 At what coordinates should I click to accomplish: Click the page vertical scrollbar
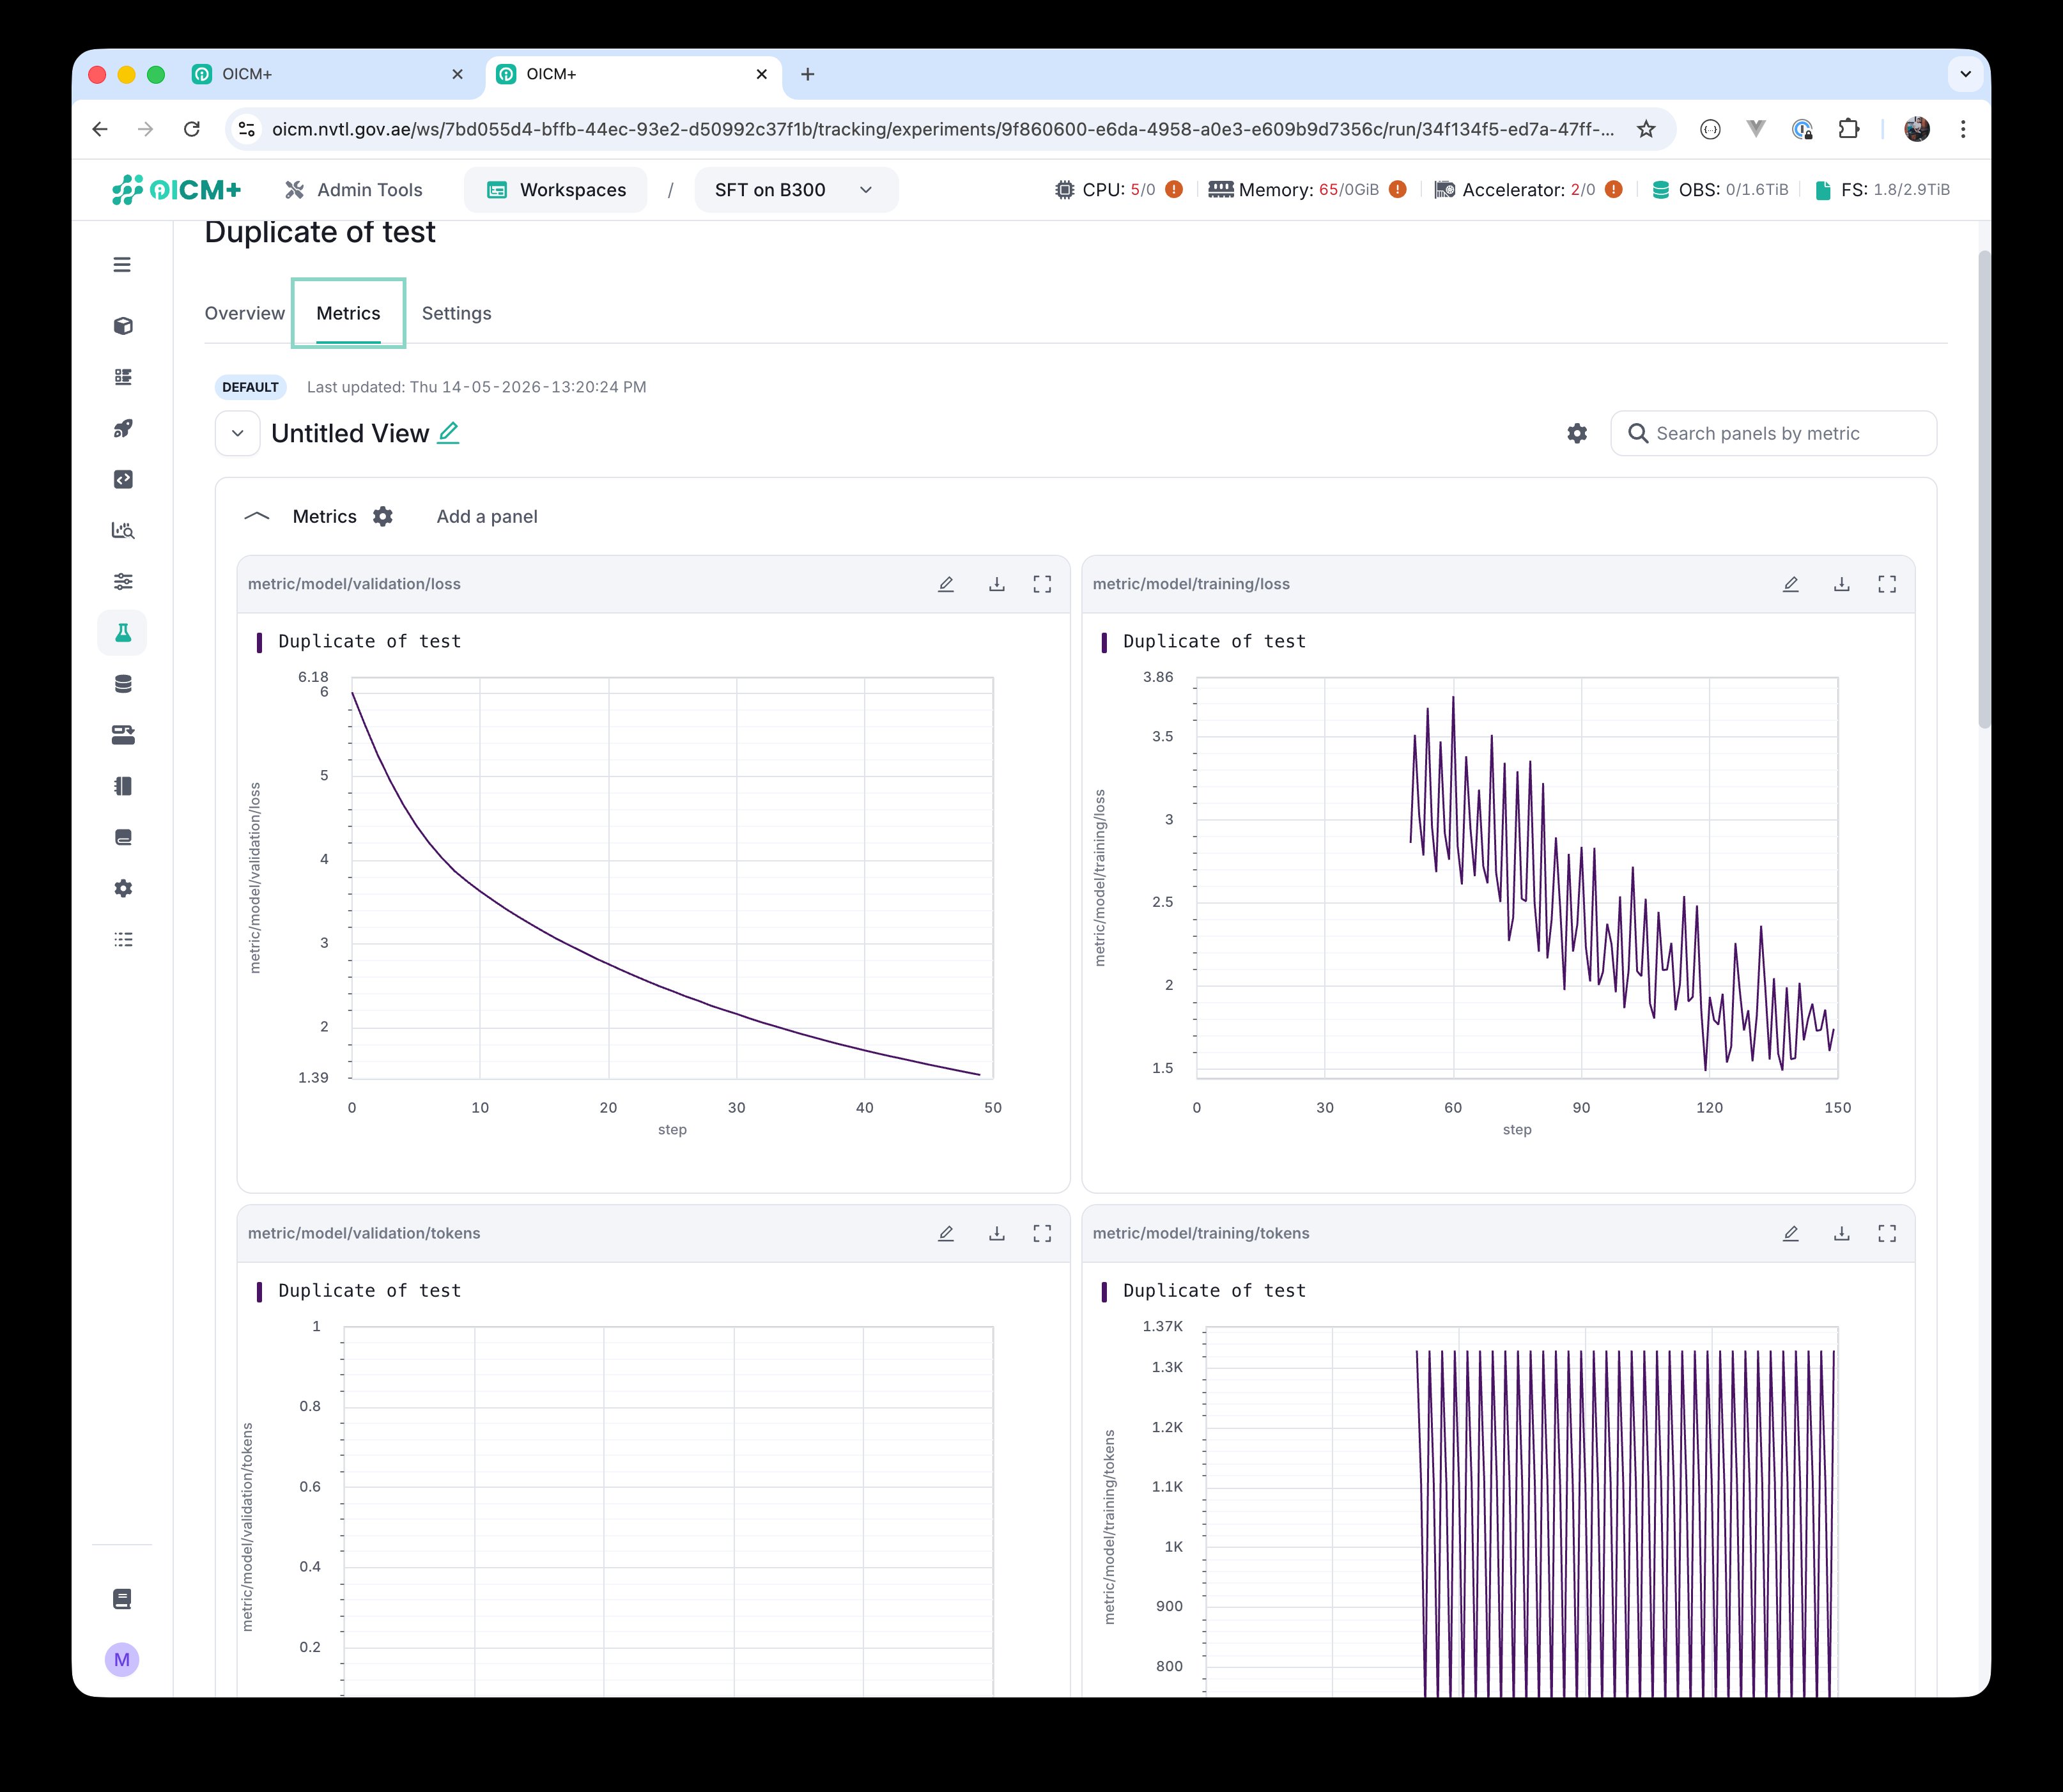1984,489
